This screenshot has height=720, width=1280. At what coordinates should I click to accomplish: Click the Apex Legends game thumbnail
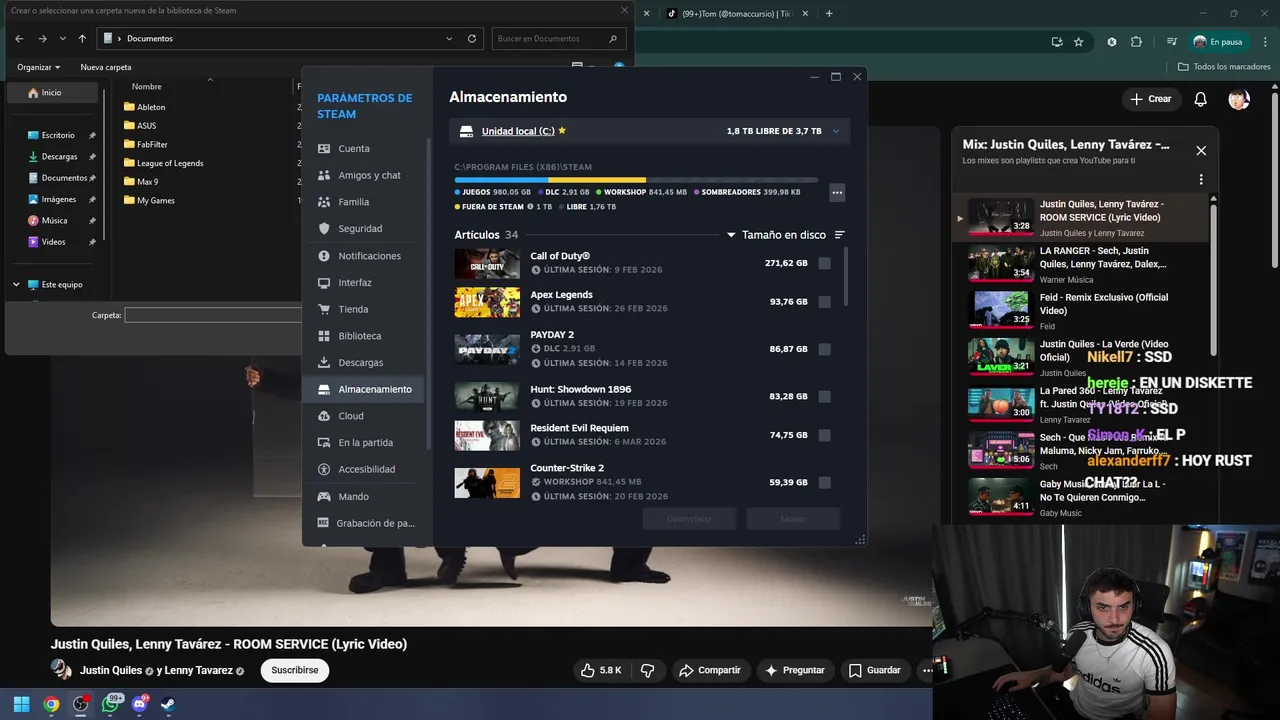coord(487,302)
